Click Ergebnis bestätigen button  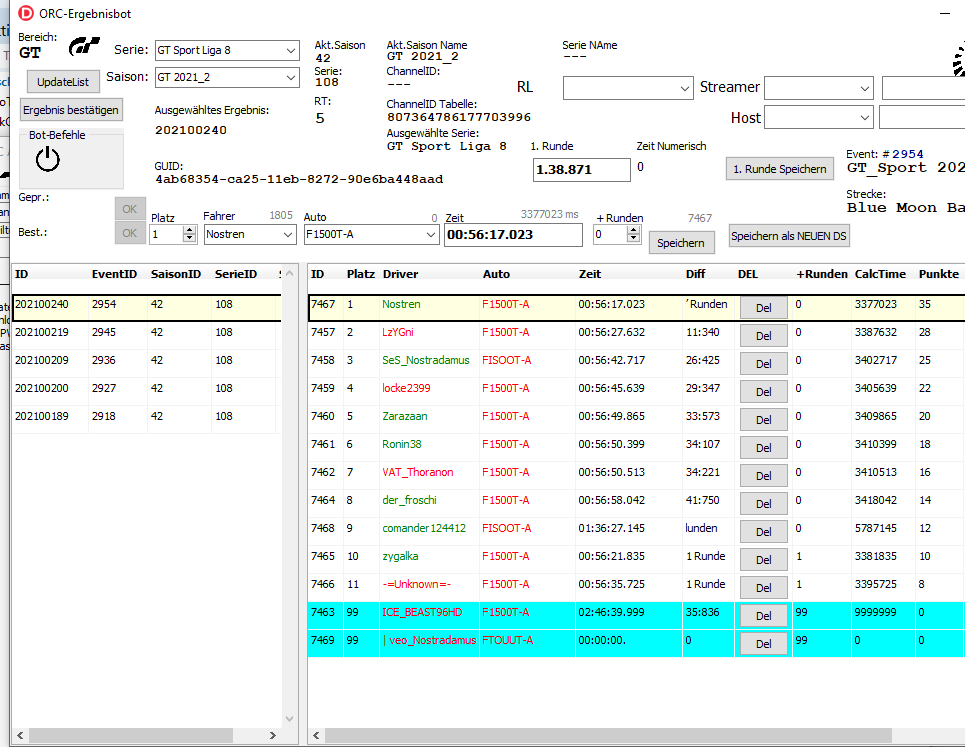coord(71,110)
